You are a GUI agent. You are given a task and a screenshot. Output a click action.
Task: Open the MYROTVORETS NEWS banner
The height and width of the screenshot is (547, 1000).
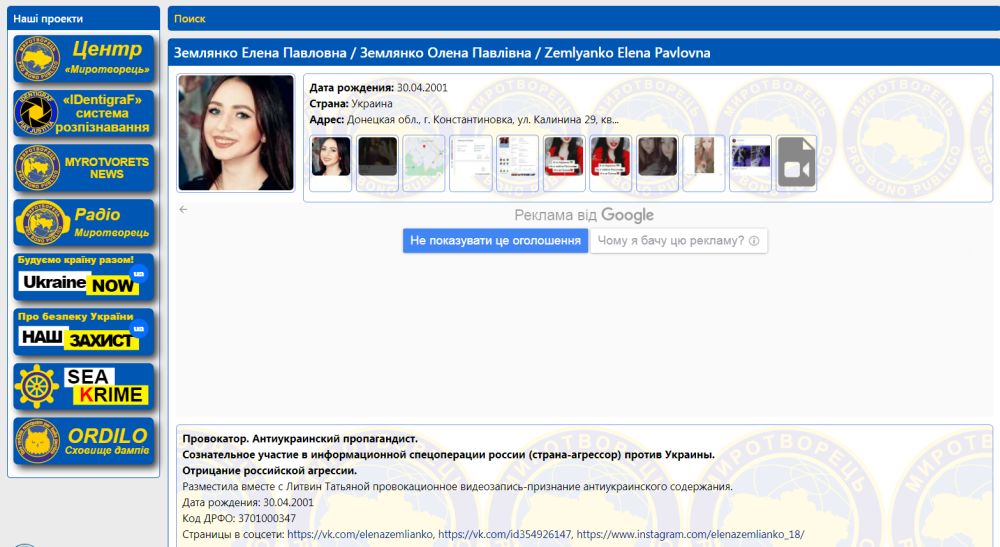point(84,168)
